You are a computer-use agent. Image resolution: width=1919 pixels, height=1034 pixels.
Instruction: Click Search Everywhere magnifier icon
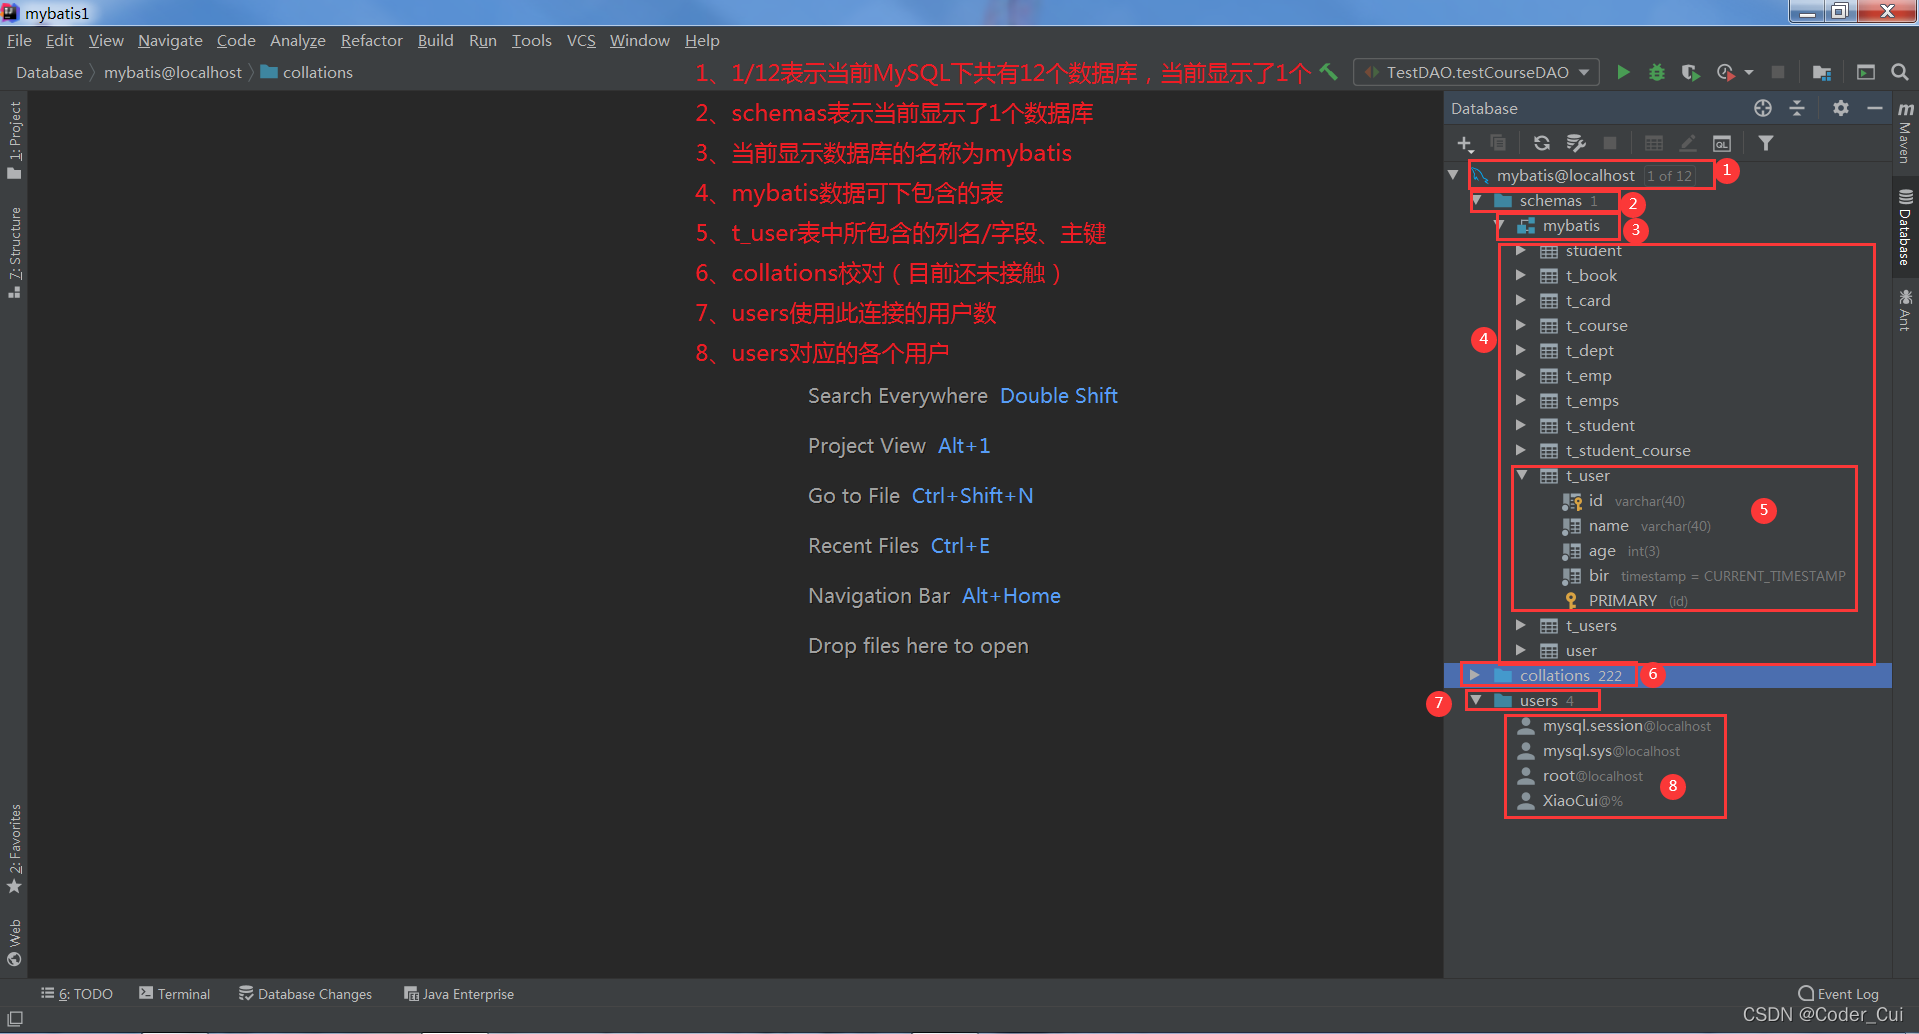click(1899, 72)
